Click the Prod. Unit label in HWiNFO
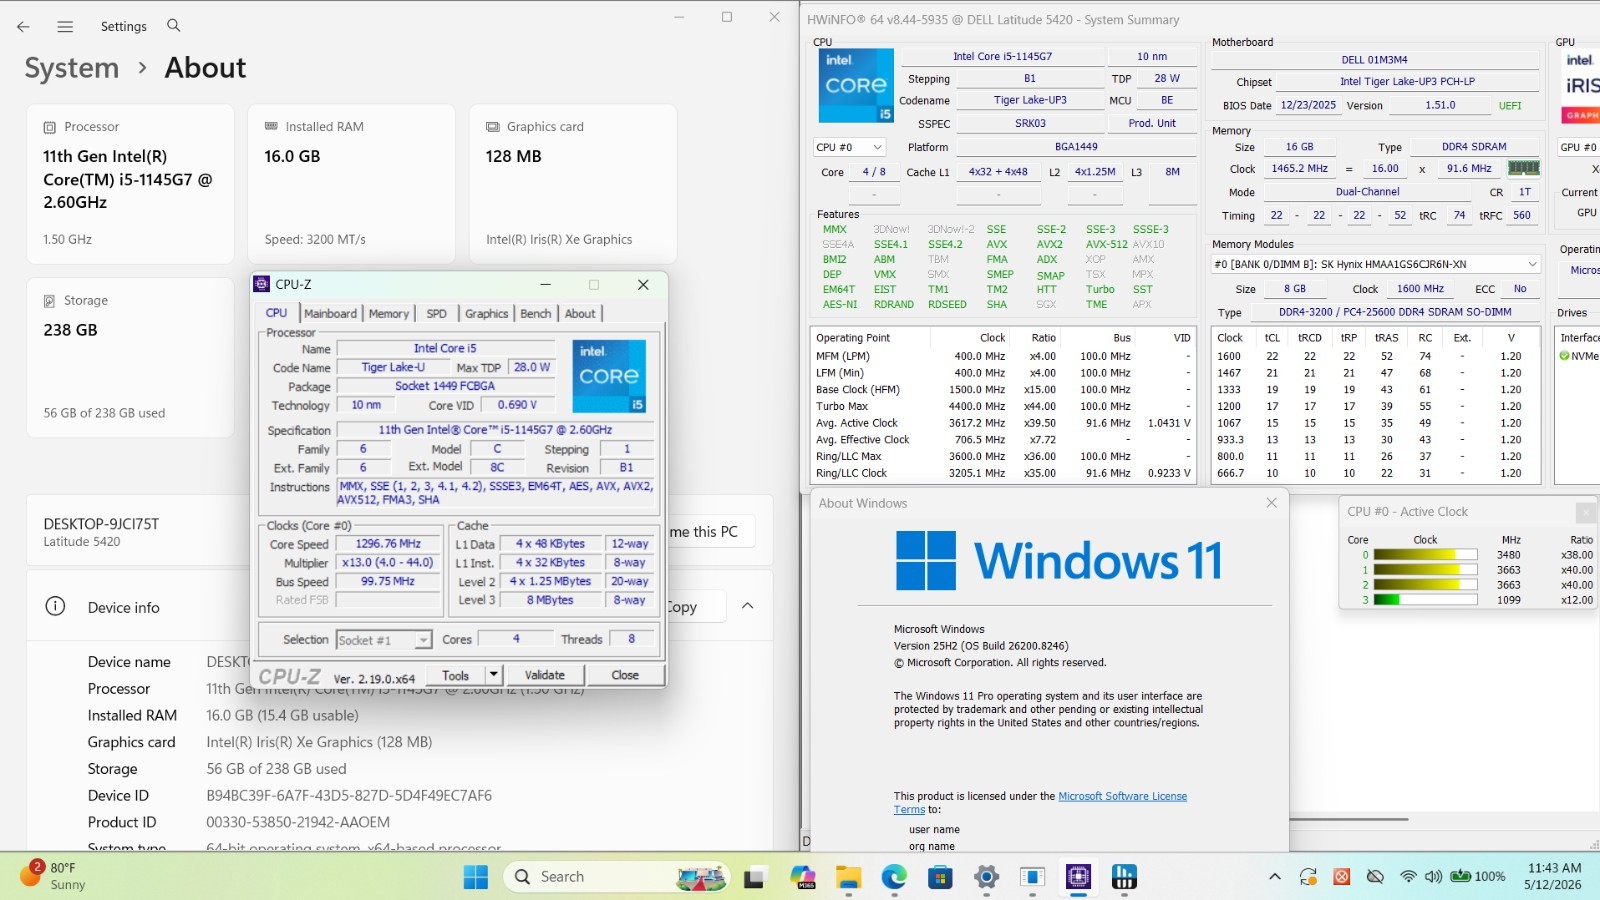The height and width of the screenshot is (900, 1600). click(x=1152, y=124)
